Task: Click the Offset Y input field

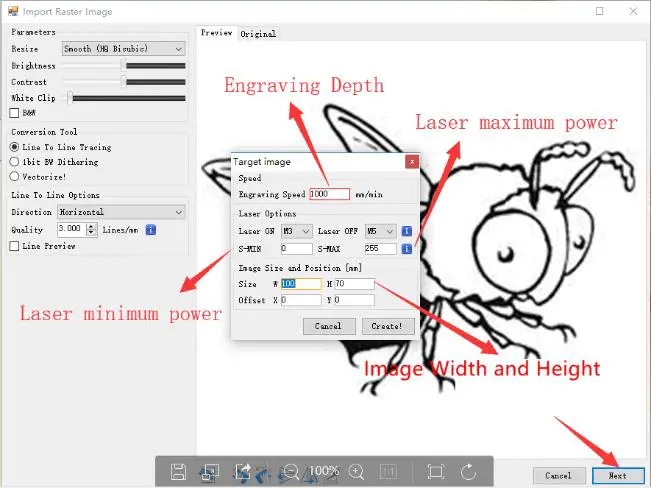Action: point(355,300)
